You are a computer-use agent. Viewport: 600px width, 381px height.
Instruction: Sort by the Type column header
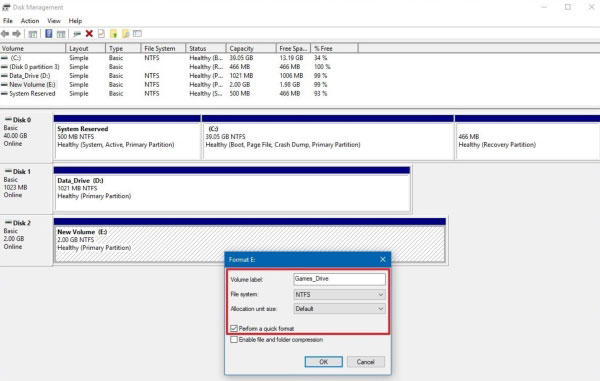[123, 49]
